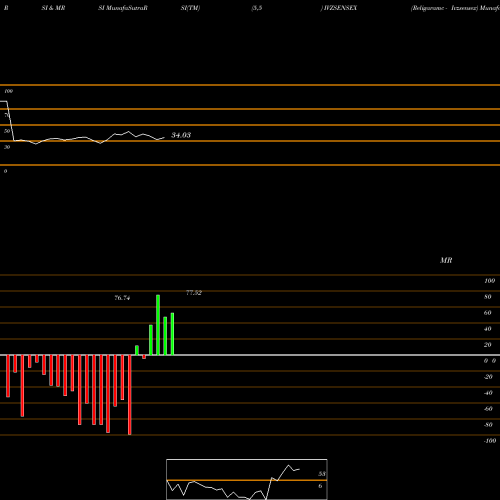Click the last green bar on the right

tap(172, 334)
